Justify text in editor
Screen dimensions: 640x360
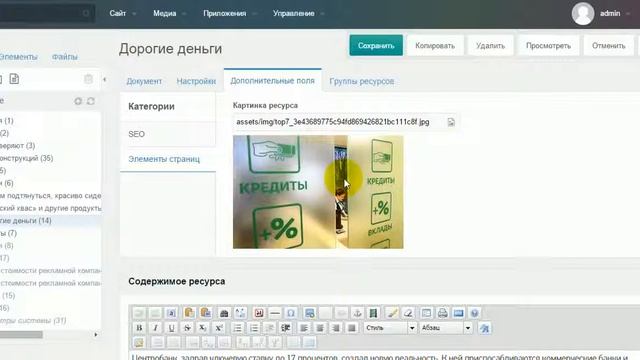click(x=351, y=328)
